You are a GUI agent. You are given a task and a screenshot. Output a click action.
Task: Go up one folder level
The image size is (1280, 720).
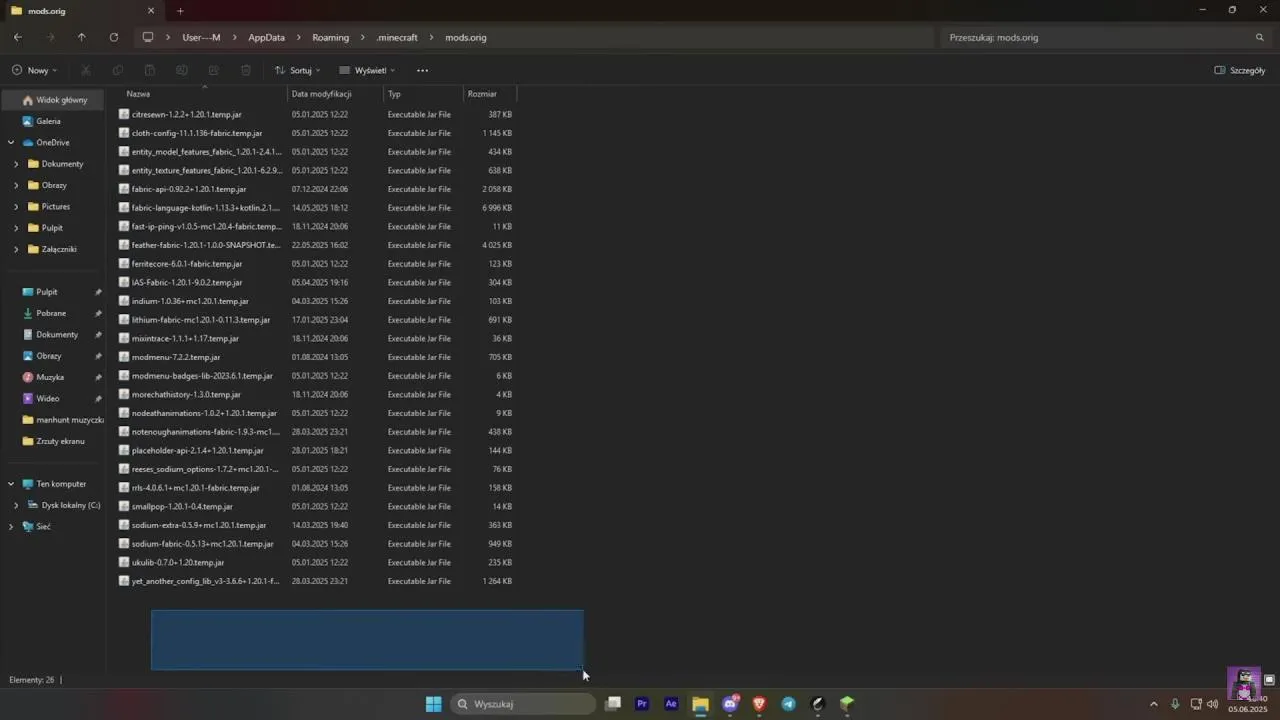point(82,37)
